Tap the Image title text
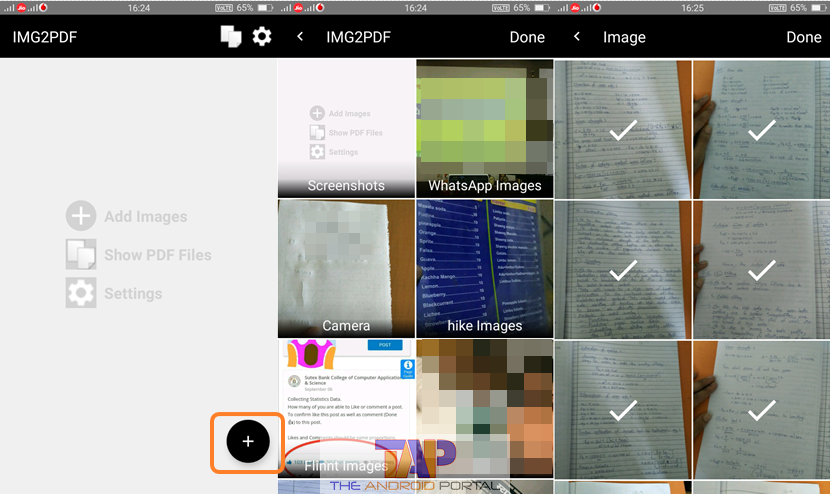This screenshot has width=830, height=494. point(624,38)
